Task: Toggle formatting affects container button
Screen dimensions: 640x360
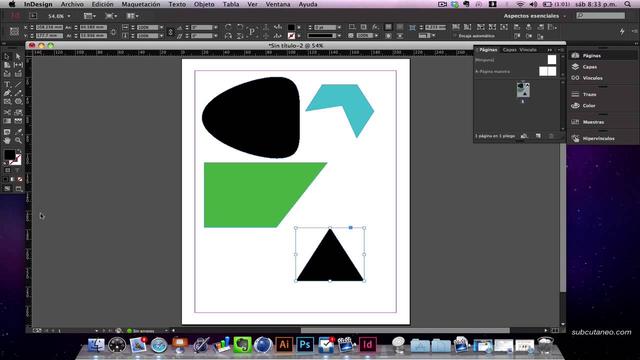Action: tap(7, 170)
